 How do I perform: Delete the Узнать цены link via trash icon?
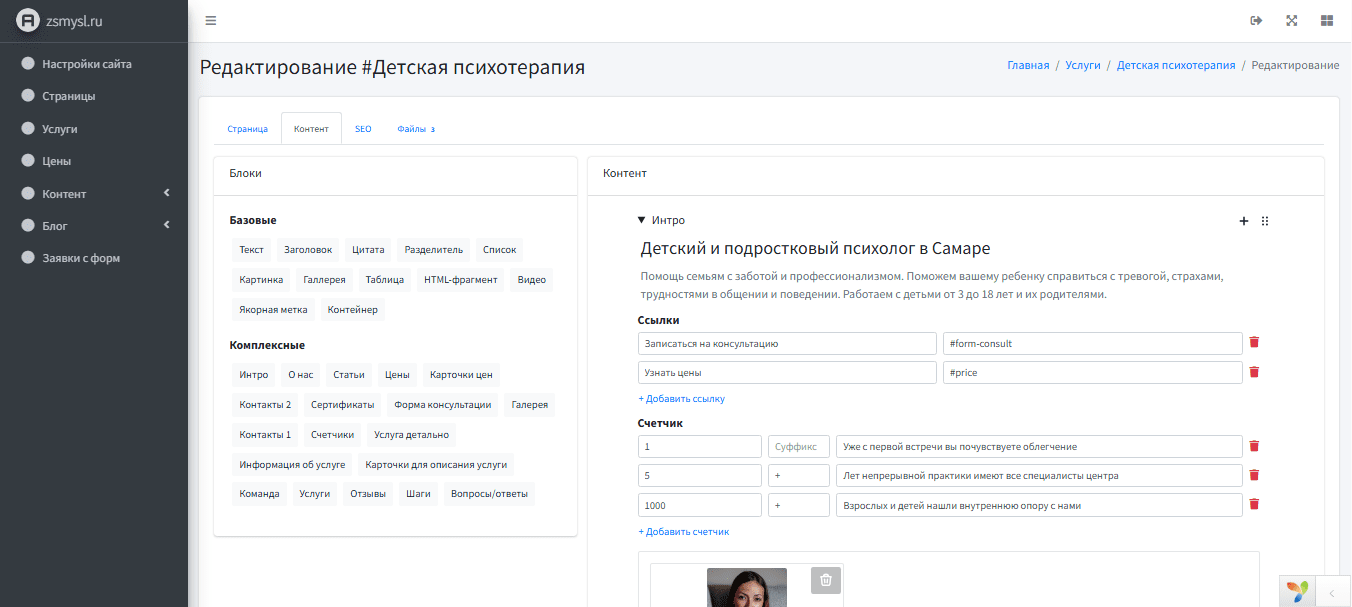pos(1254,371)
